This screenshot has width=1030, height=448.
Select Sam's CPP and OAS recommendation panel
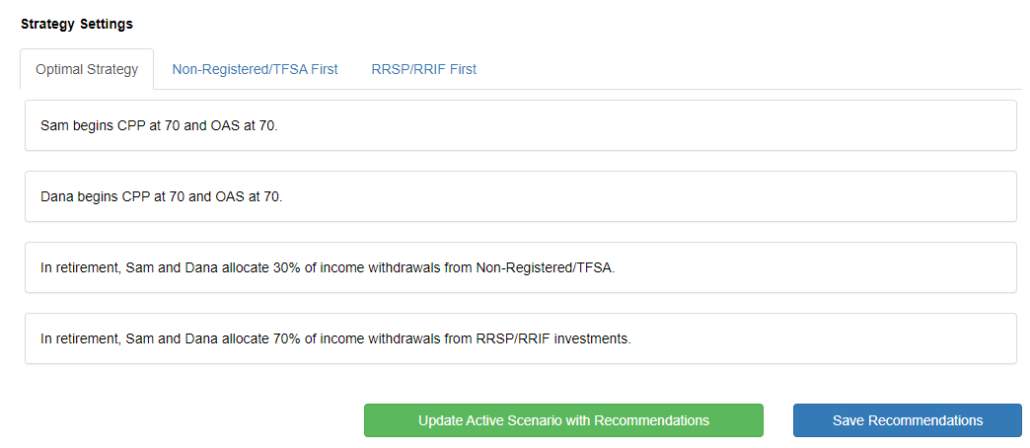tap(520, 126)
